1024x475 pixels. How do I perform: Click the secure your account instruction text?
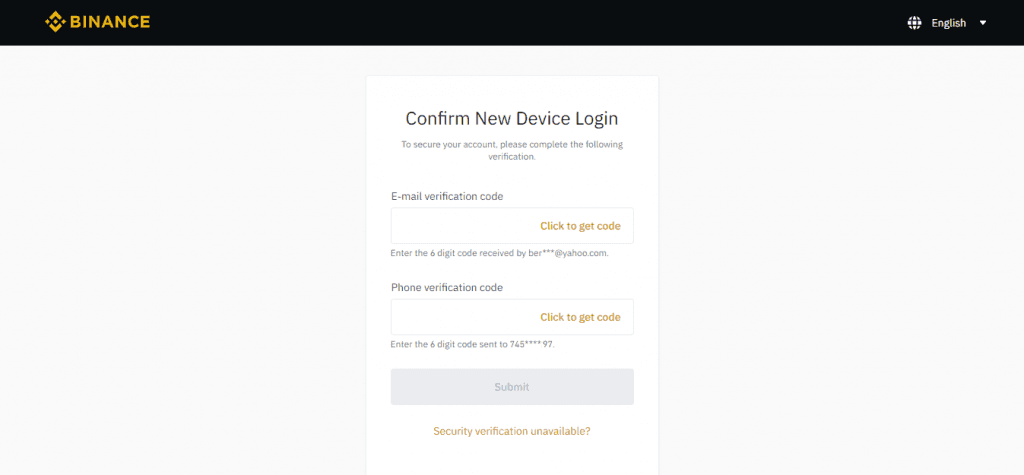[x=512, y=151]
